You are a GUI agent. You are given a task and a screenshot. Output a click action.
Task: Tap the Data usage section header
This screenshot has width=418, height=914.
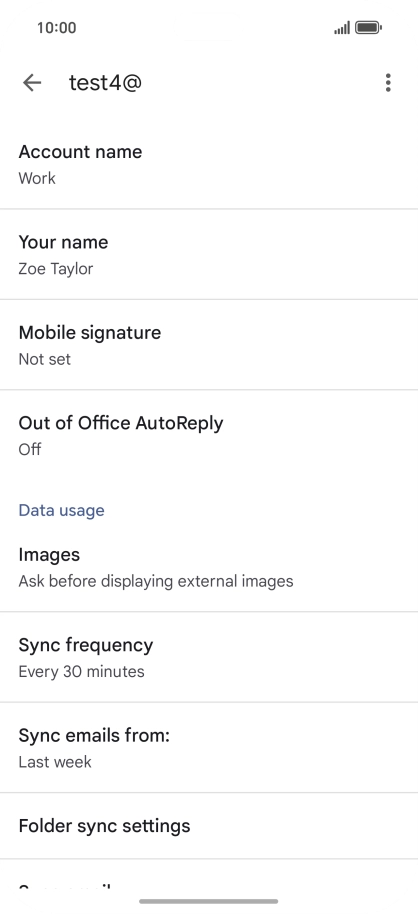tap(61, 510)
